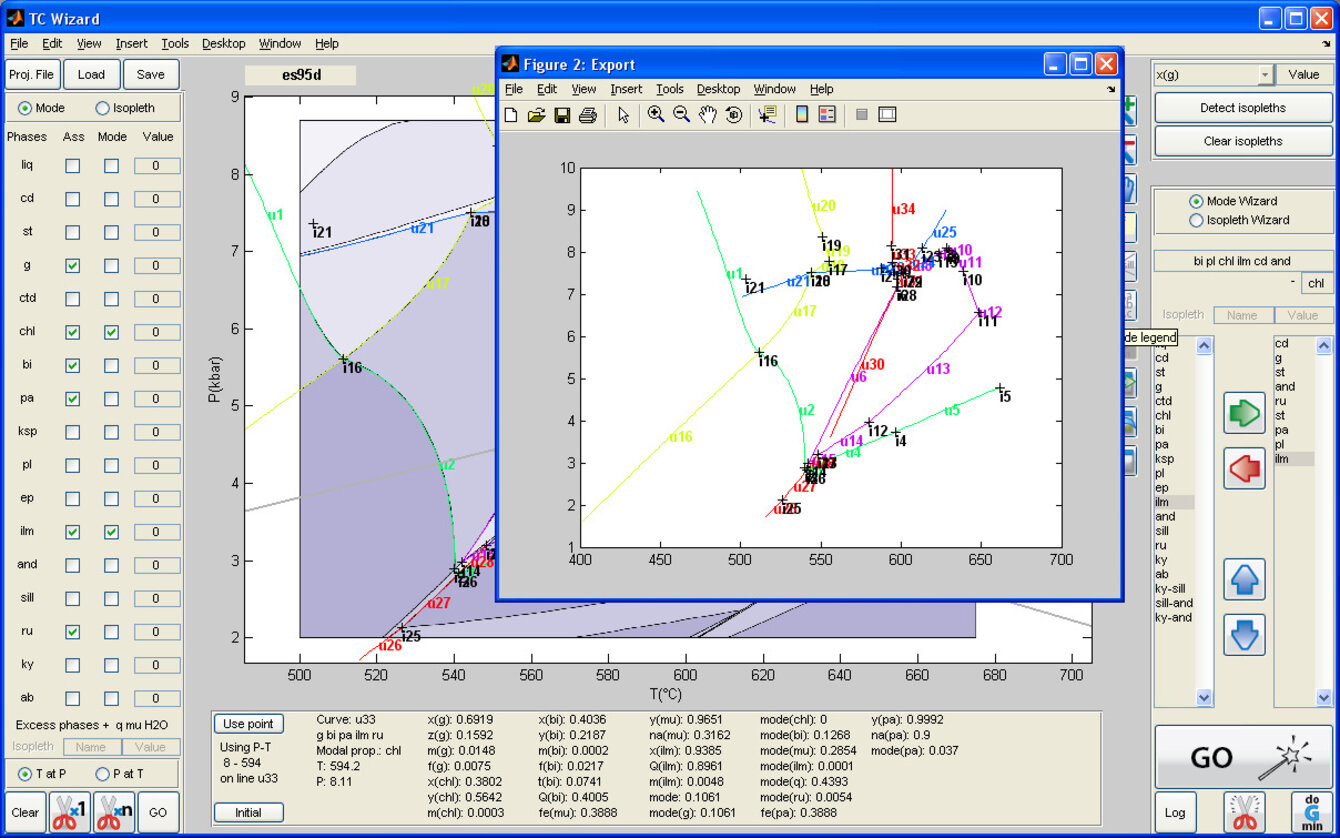Check the Ass checkbox for liq phase
1340x838 pixels.
point(73,166)
